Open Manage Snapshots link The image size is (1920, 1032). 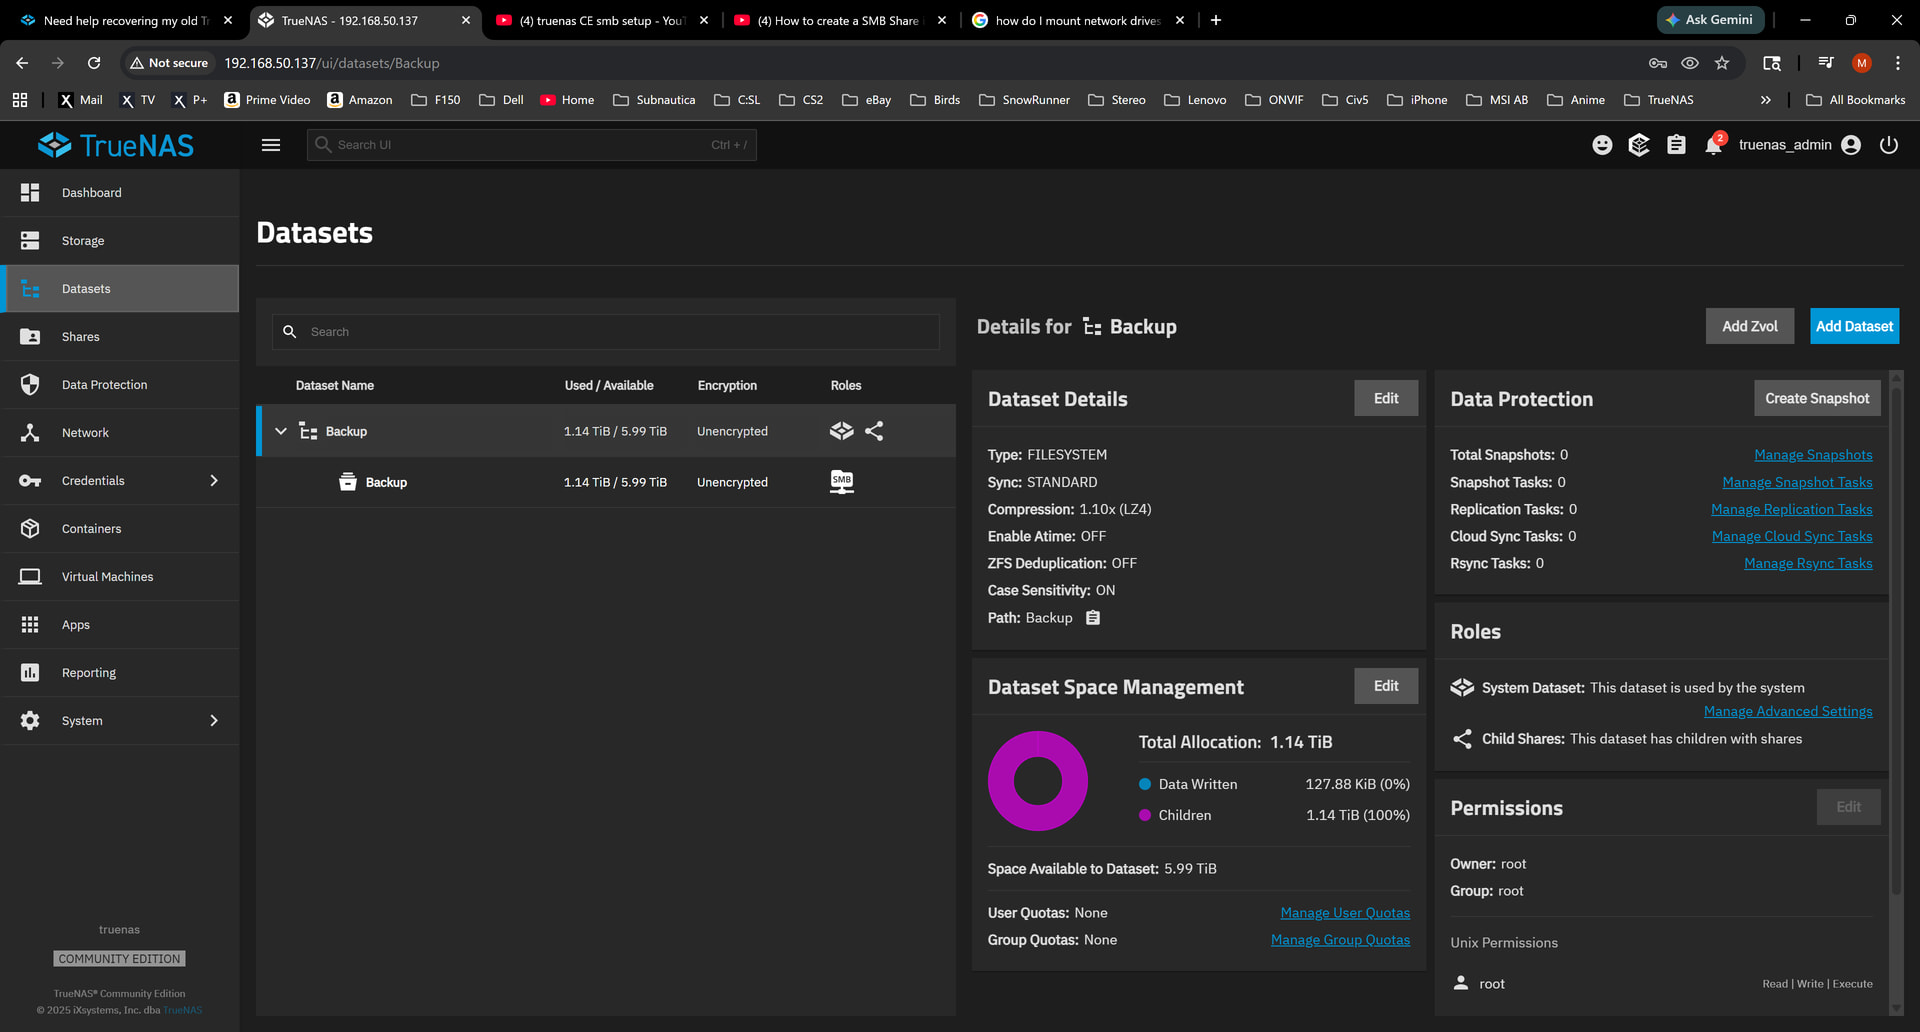pyautogui.click(x=1813, y=455)
